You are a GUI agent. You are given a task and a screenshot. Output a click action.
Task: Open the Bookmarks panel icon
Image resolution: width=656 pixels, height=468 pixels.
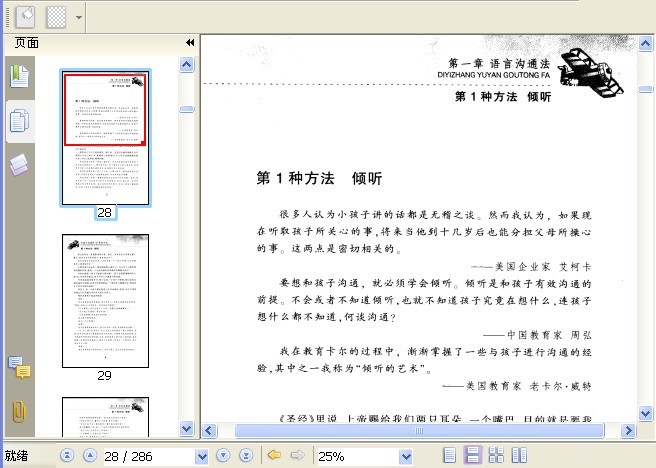(x=19, y=76)
